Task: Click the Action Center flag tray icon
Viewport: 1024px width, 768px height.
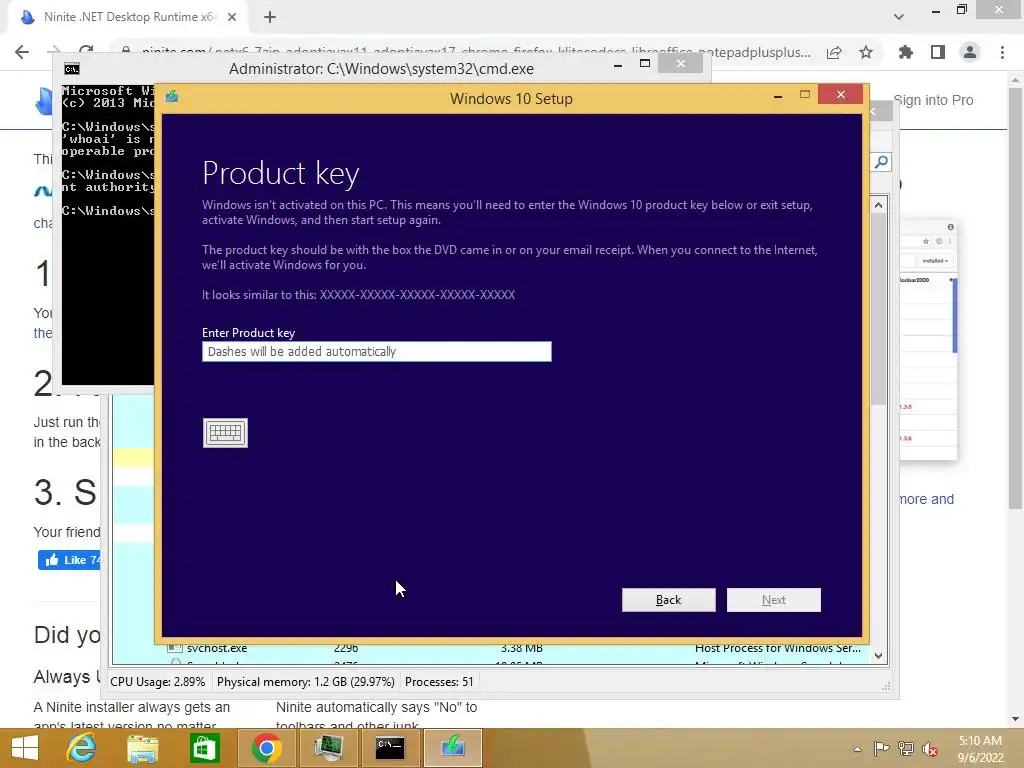Action: pyautogui.click(x=881, y=748)
